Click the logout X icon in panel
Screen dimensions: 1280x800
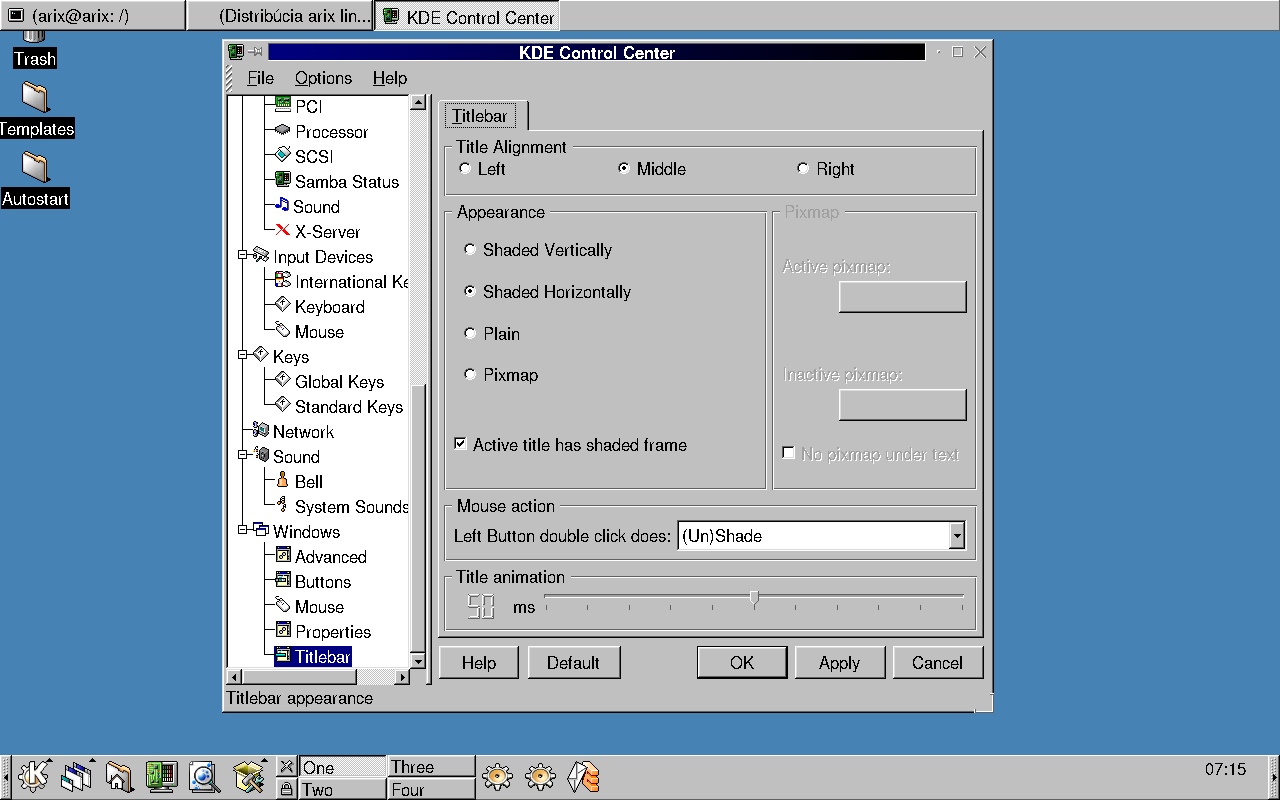click(286, 767)
